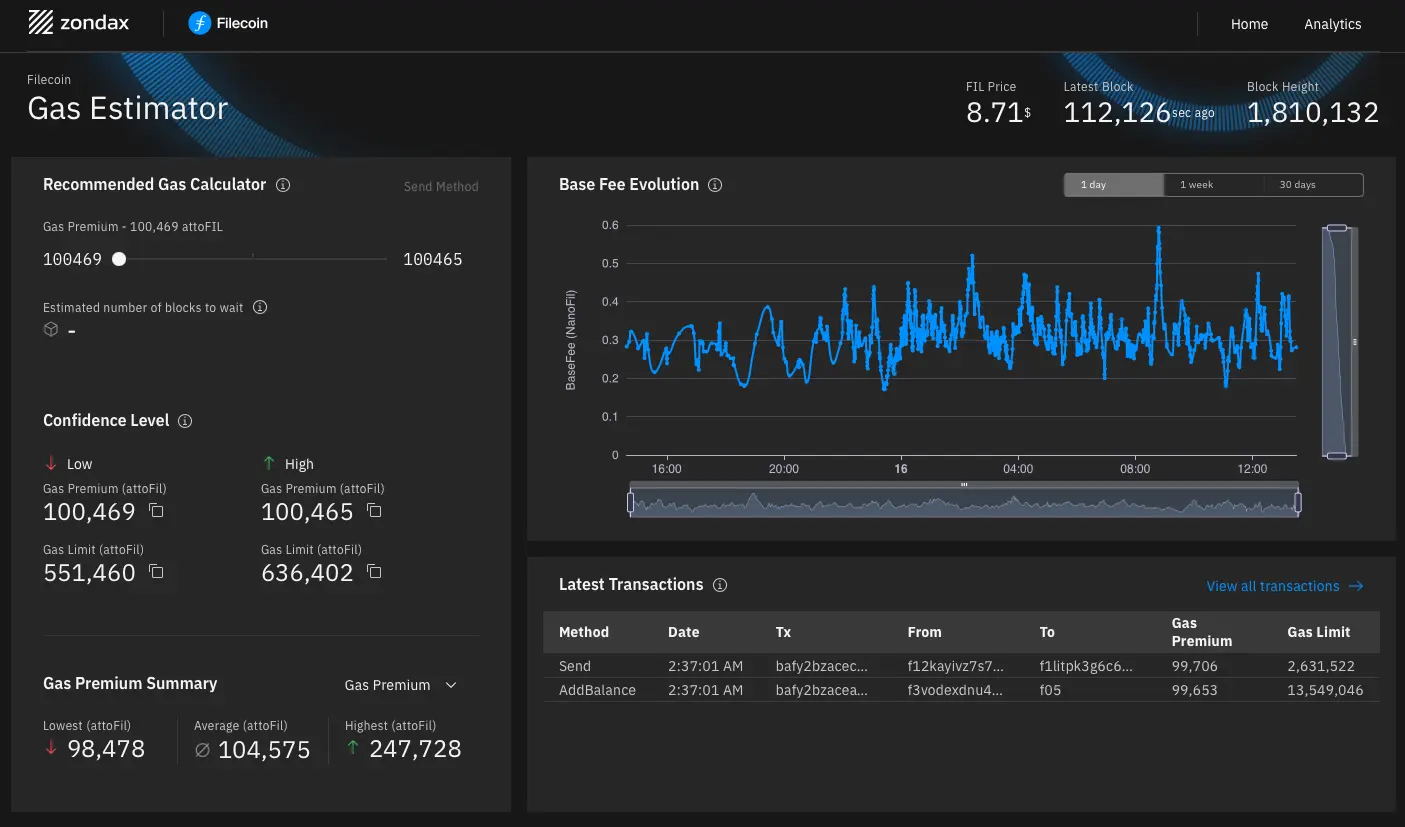Click the gas premium slider handle
Image resolution: width=1405 pixels, height=827 pixels.
coord(119,259)
